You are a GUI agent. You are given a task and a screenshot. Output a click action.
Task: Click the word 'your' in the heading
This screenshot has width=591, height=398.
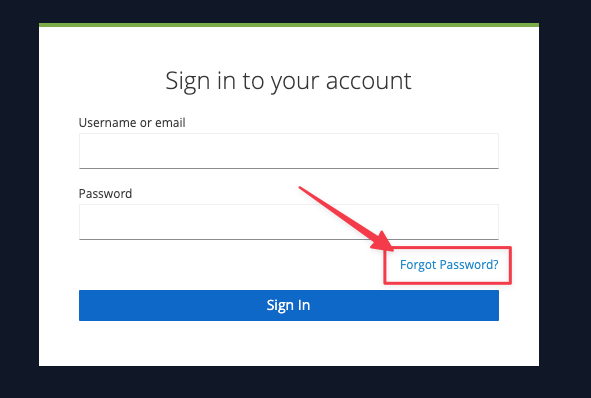[x=295, y=83]
